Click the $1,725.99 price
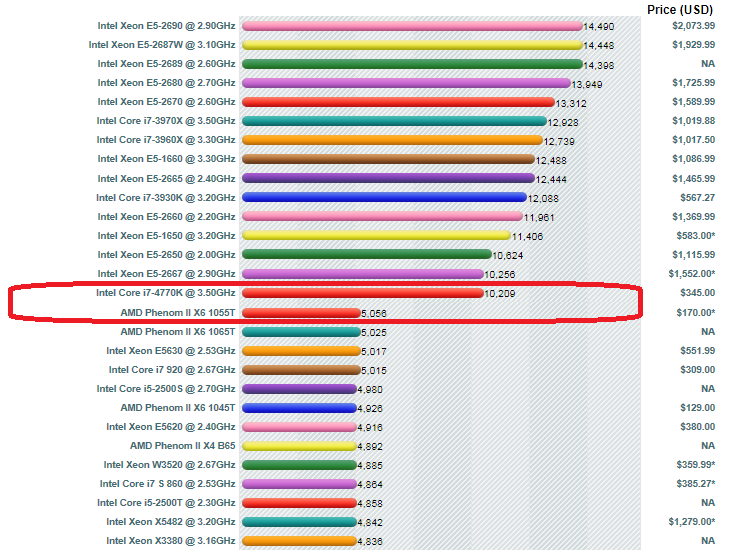Screen dimensions: 743x551 pyautogui.click(x=693, y=82)
